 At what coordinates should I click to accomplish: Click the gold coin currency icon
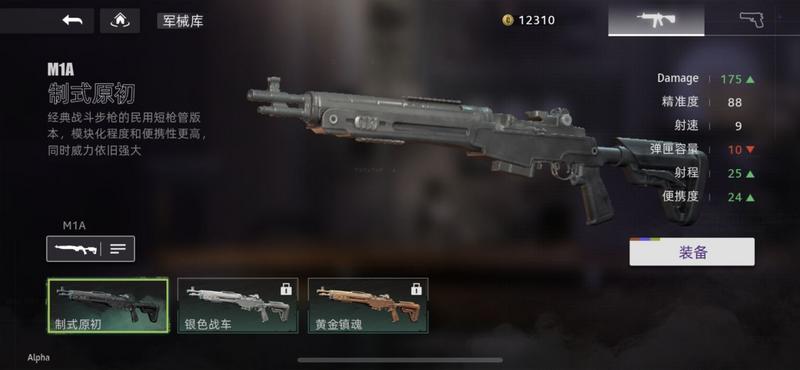point(508,20)
